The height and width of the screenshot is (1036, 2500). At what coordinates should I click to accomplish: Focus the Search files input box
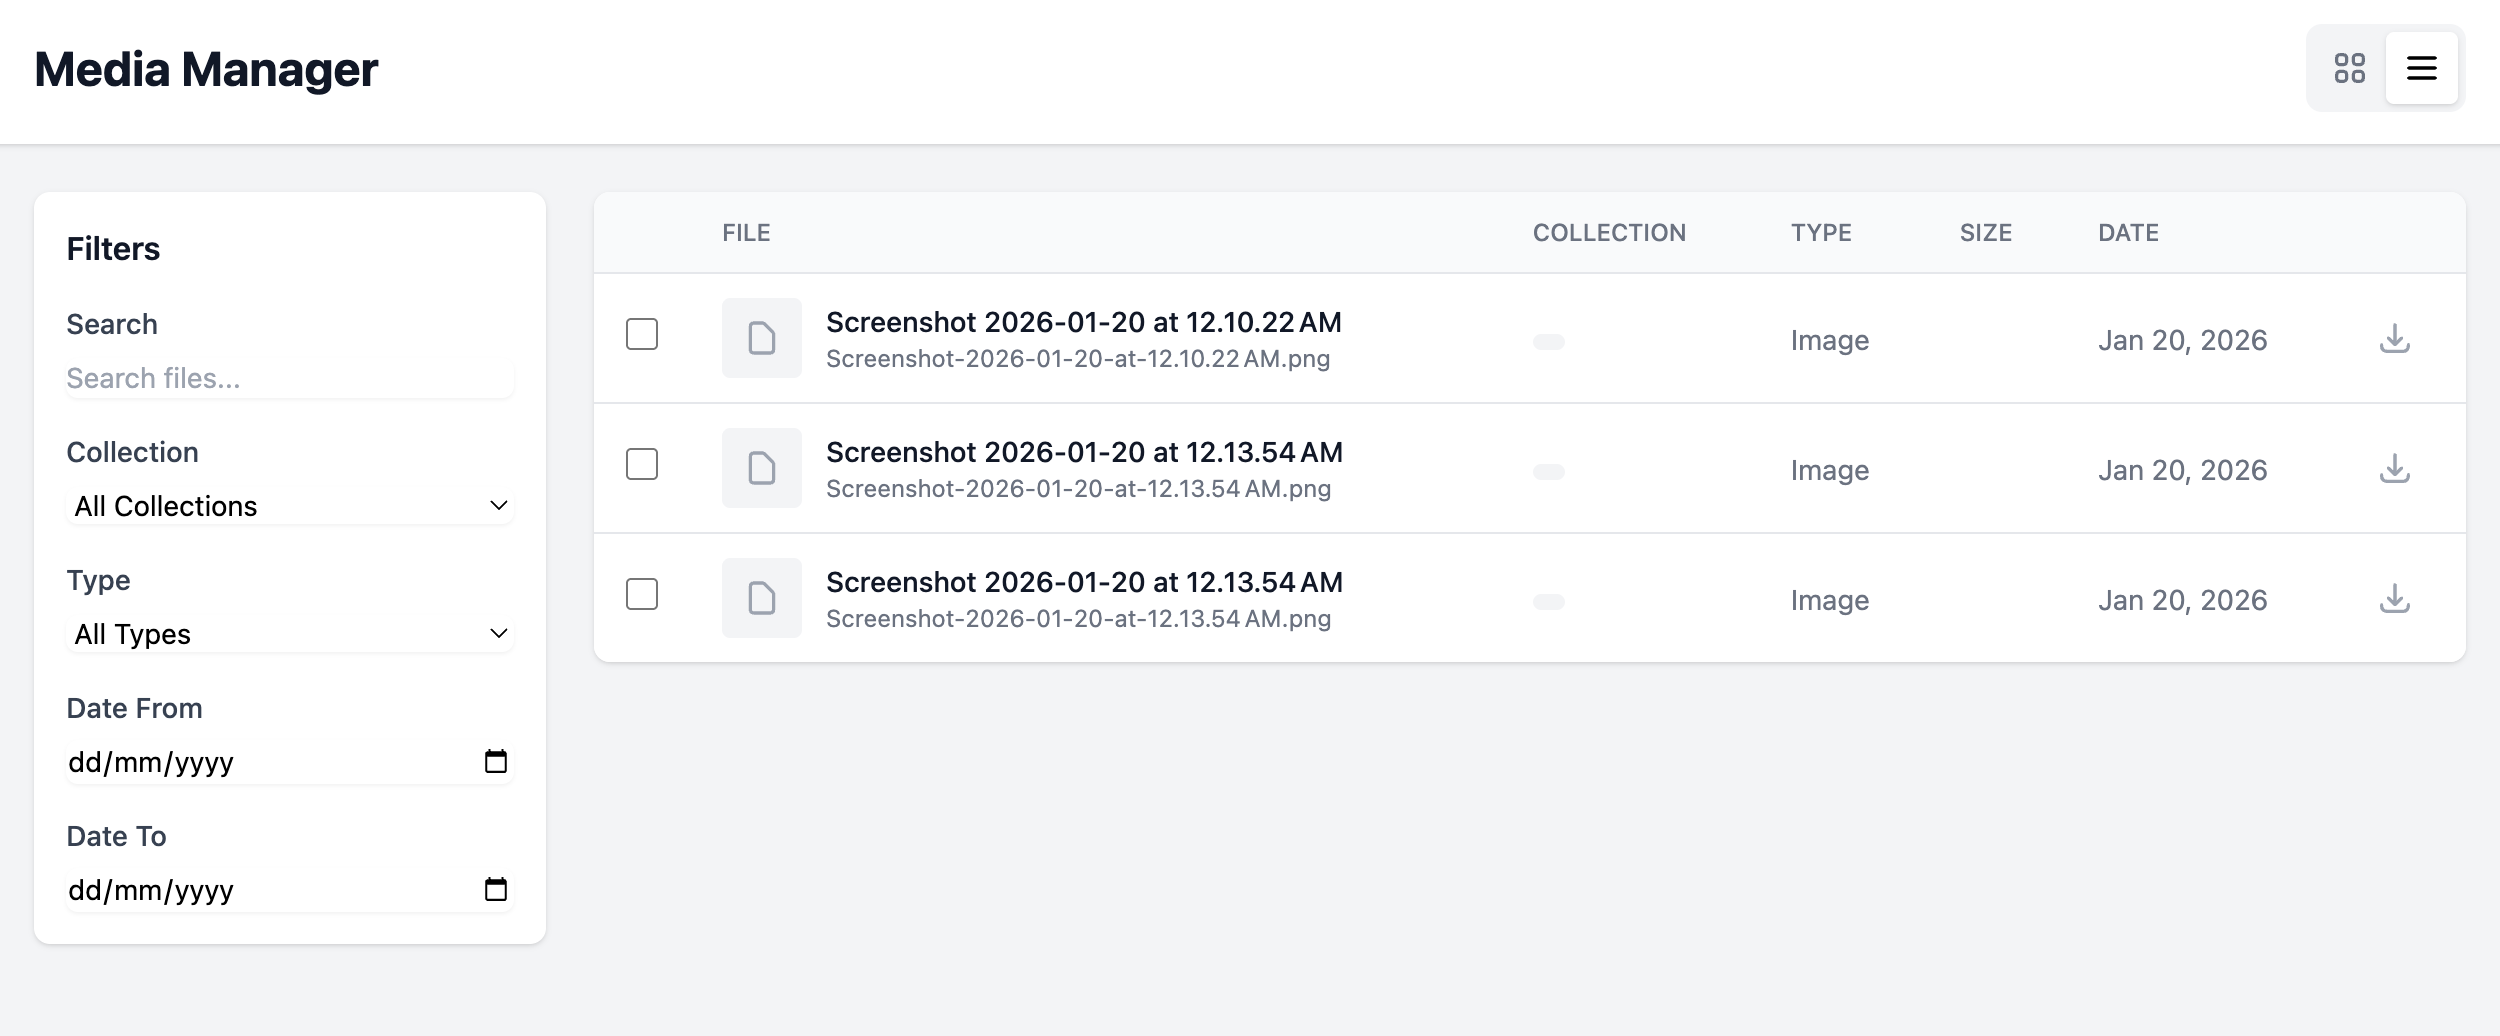pos(290,379)
